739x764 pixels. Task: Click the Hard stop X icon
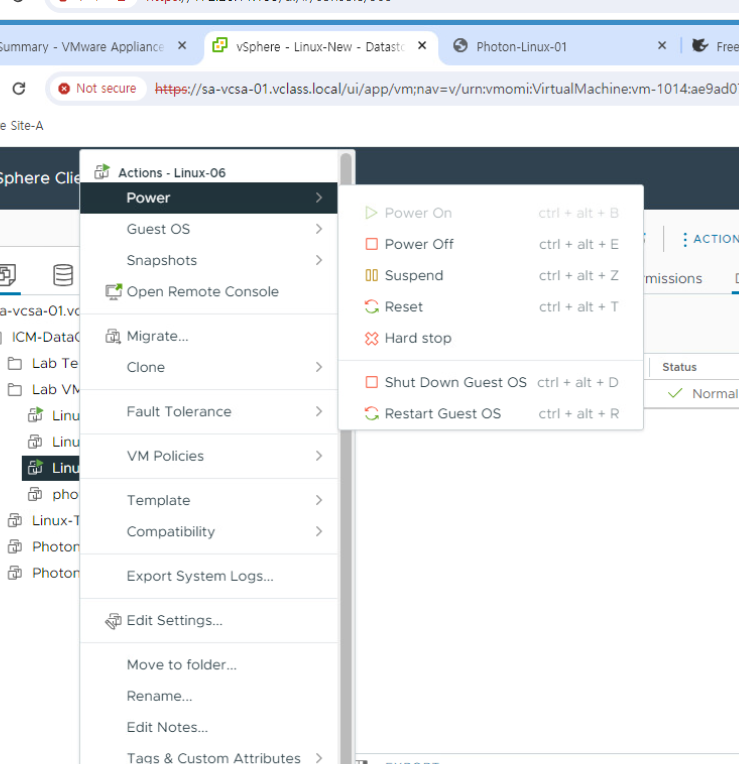click(371, 338)
